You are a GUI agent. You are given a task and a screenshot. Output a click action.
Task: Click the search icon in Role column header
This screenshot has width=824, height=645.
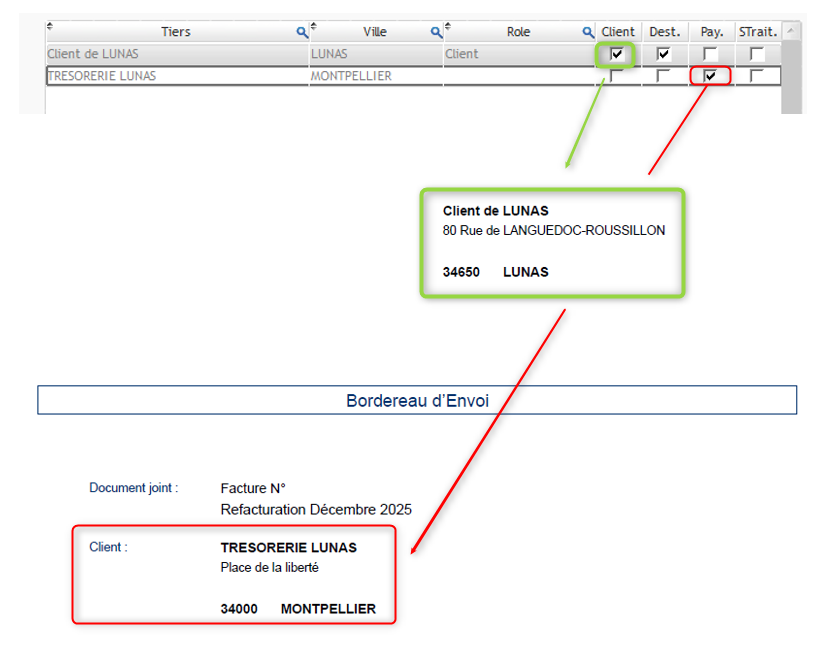[x=588, y=33]
